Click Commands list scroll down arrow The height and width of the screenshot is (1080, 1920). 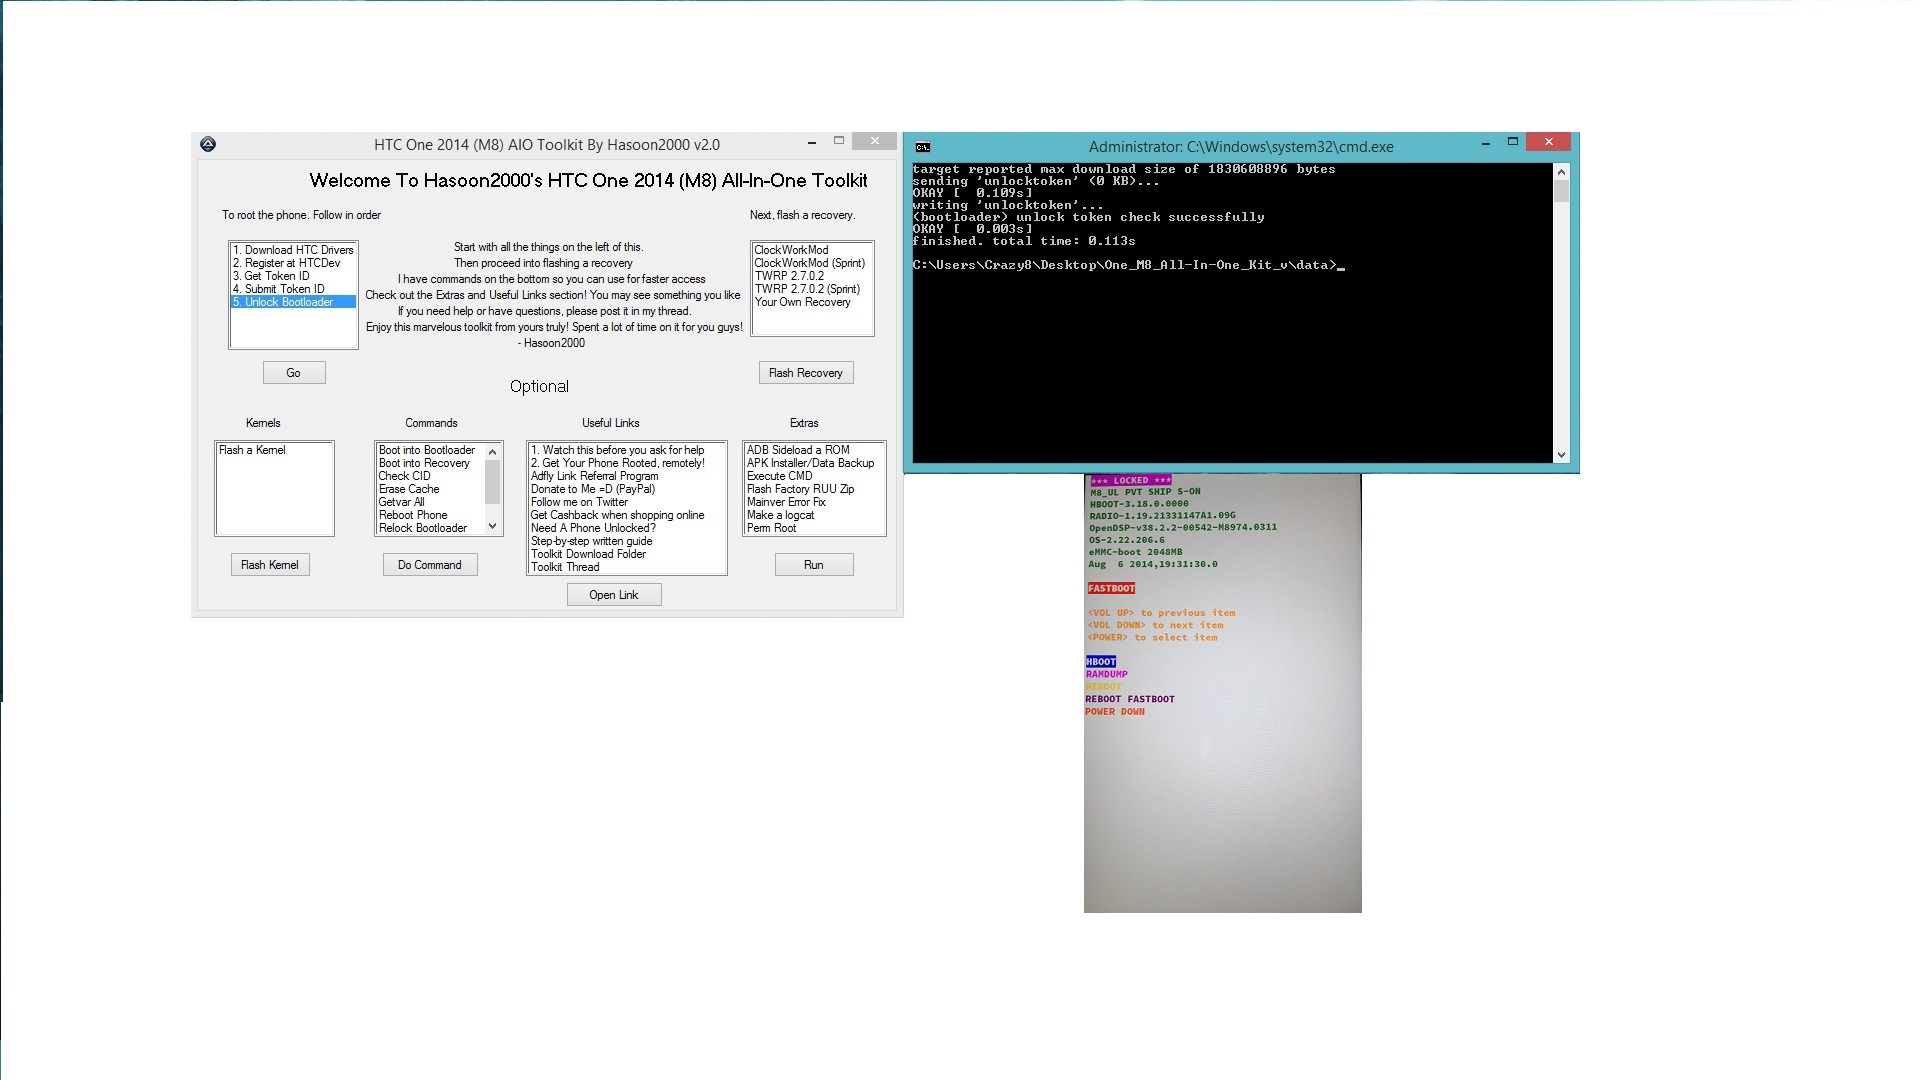coord(492,526)
